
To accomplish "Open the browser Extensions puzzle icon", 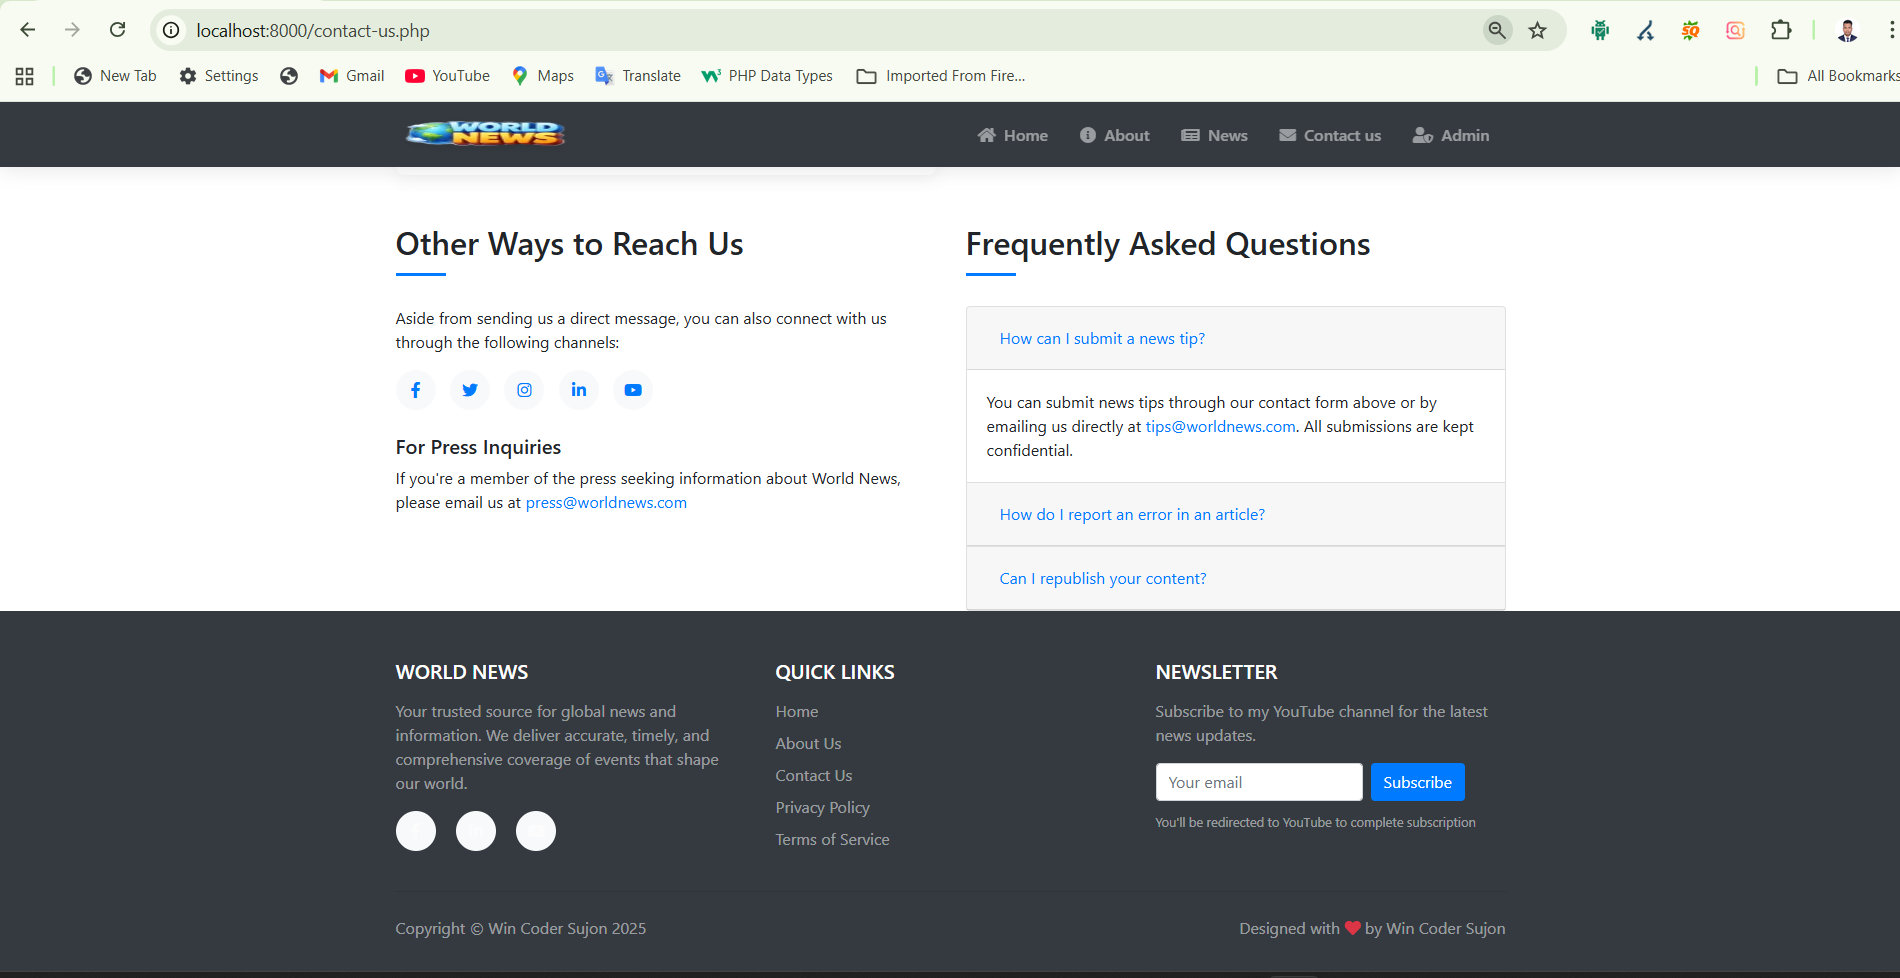I will click(1781, 31).
